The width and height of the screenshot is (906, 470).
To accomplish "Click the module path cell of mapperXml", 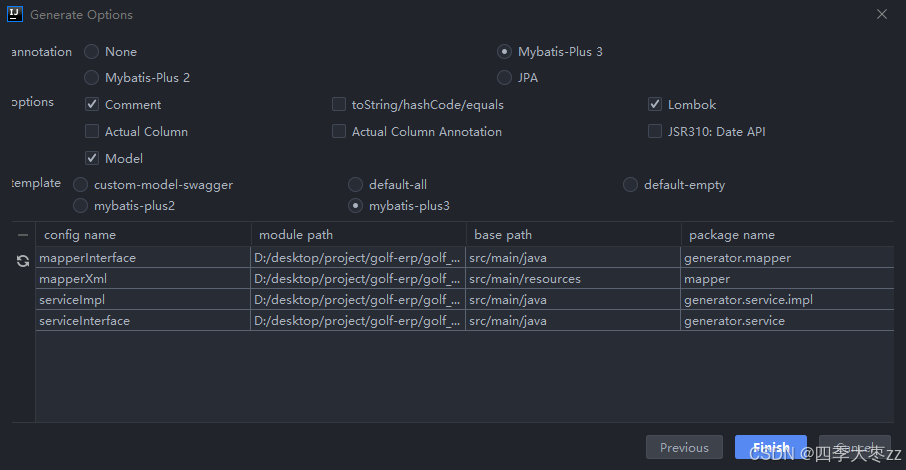I will coord(358,279).
